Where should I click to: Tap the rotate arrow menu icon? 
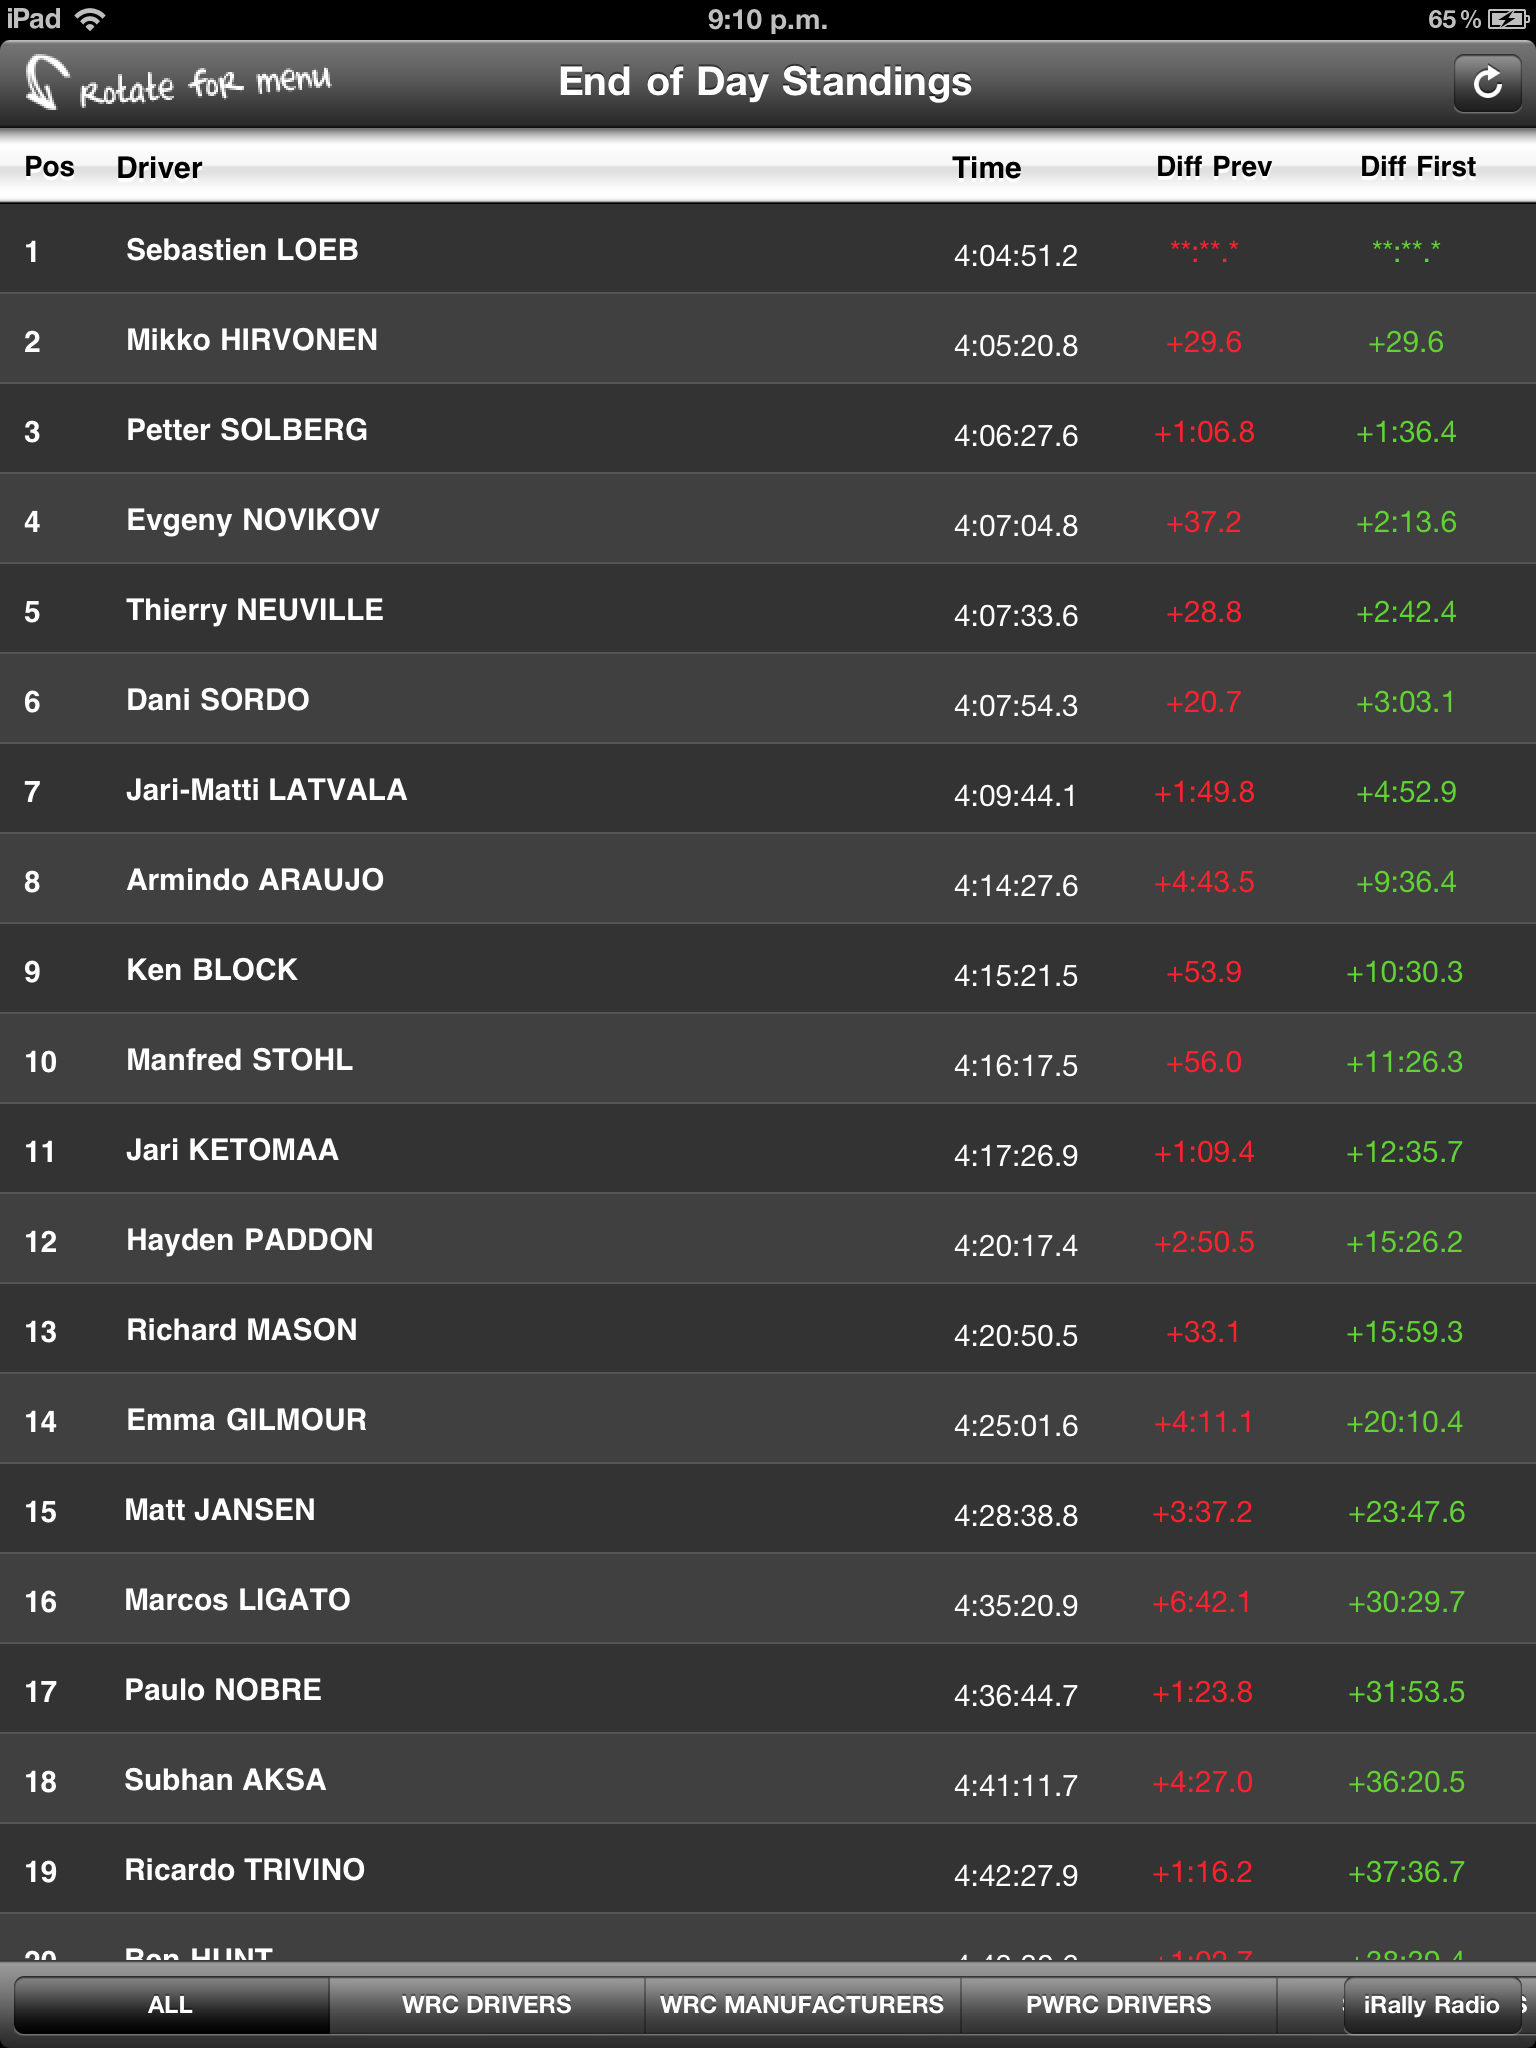click(x=46, y=83)
